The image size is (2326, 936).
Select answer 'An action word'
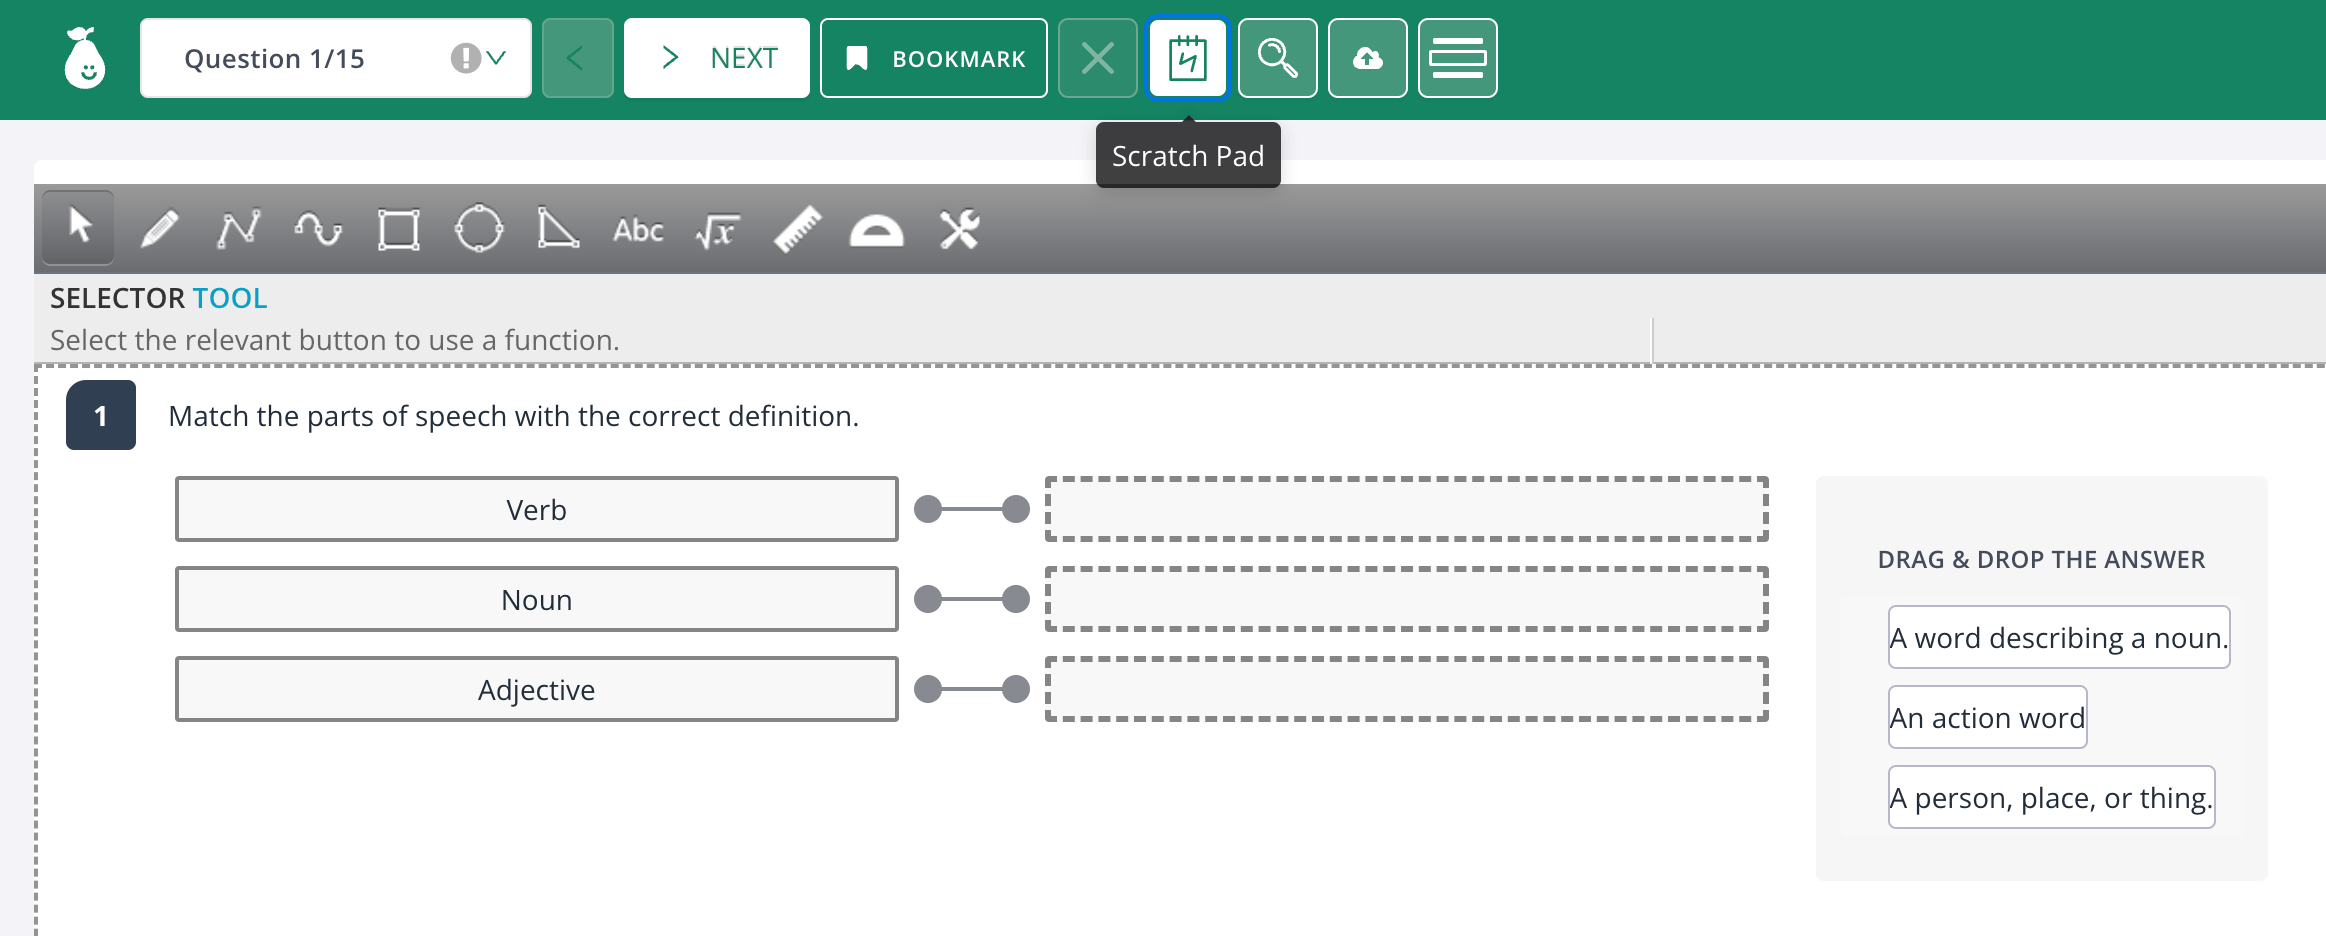[x=1988, y=717]
